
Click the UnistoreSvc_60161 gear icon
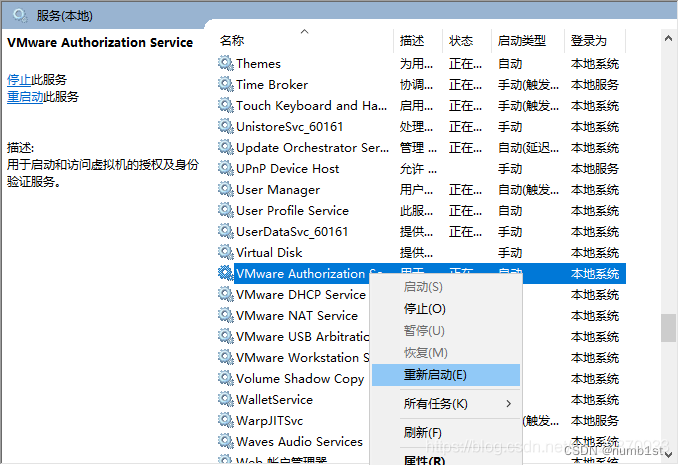point(226,126)
